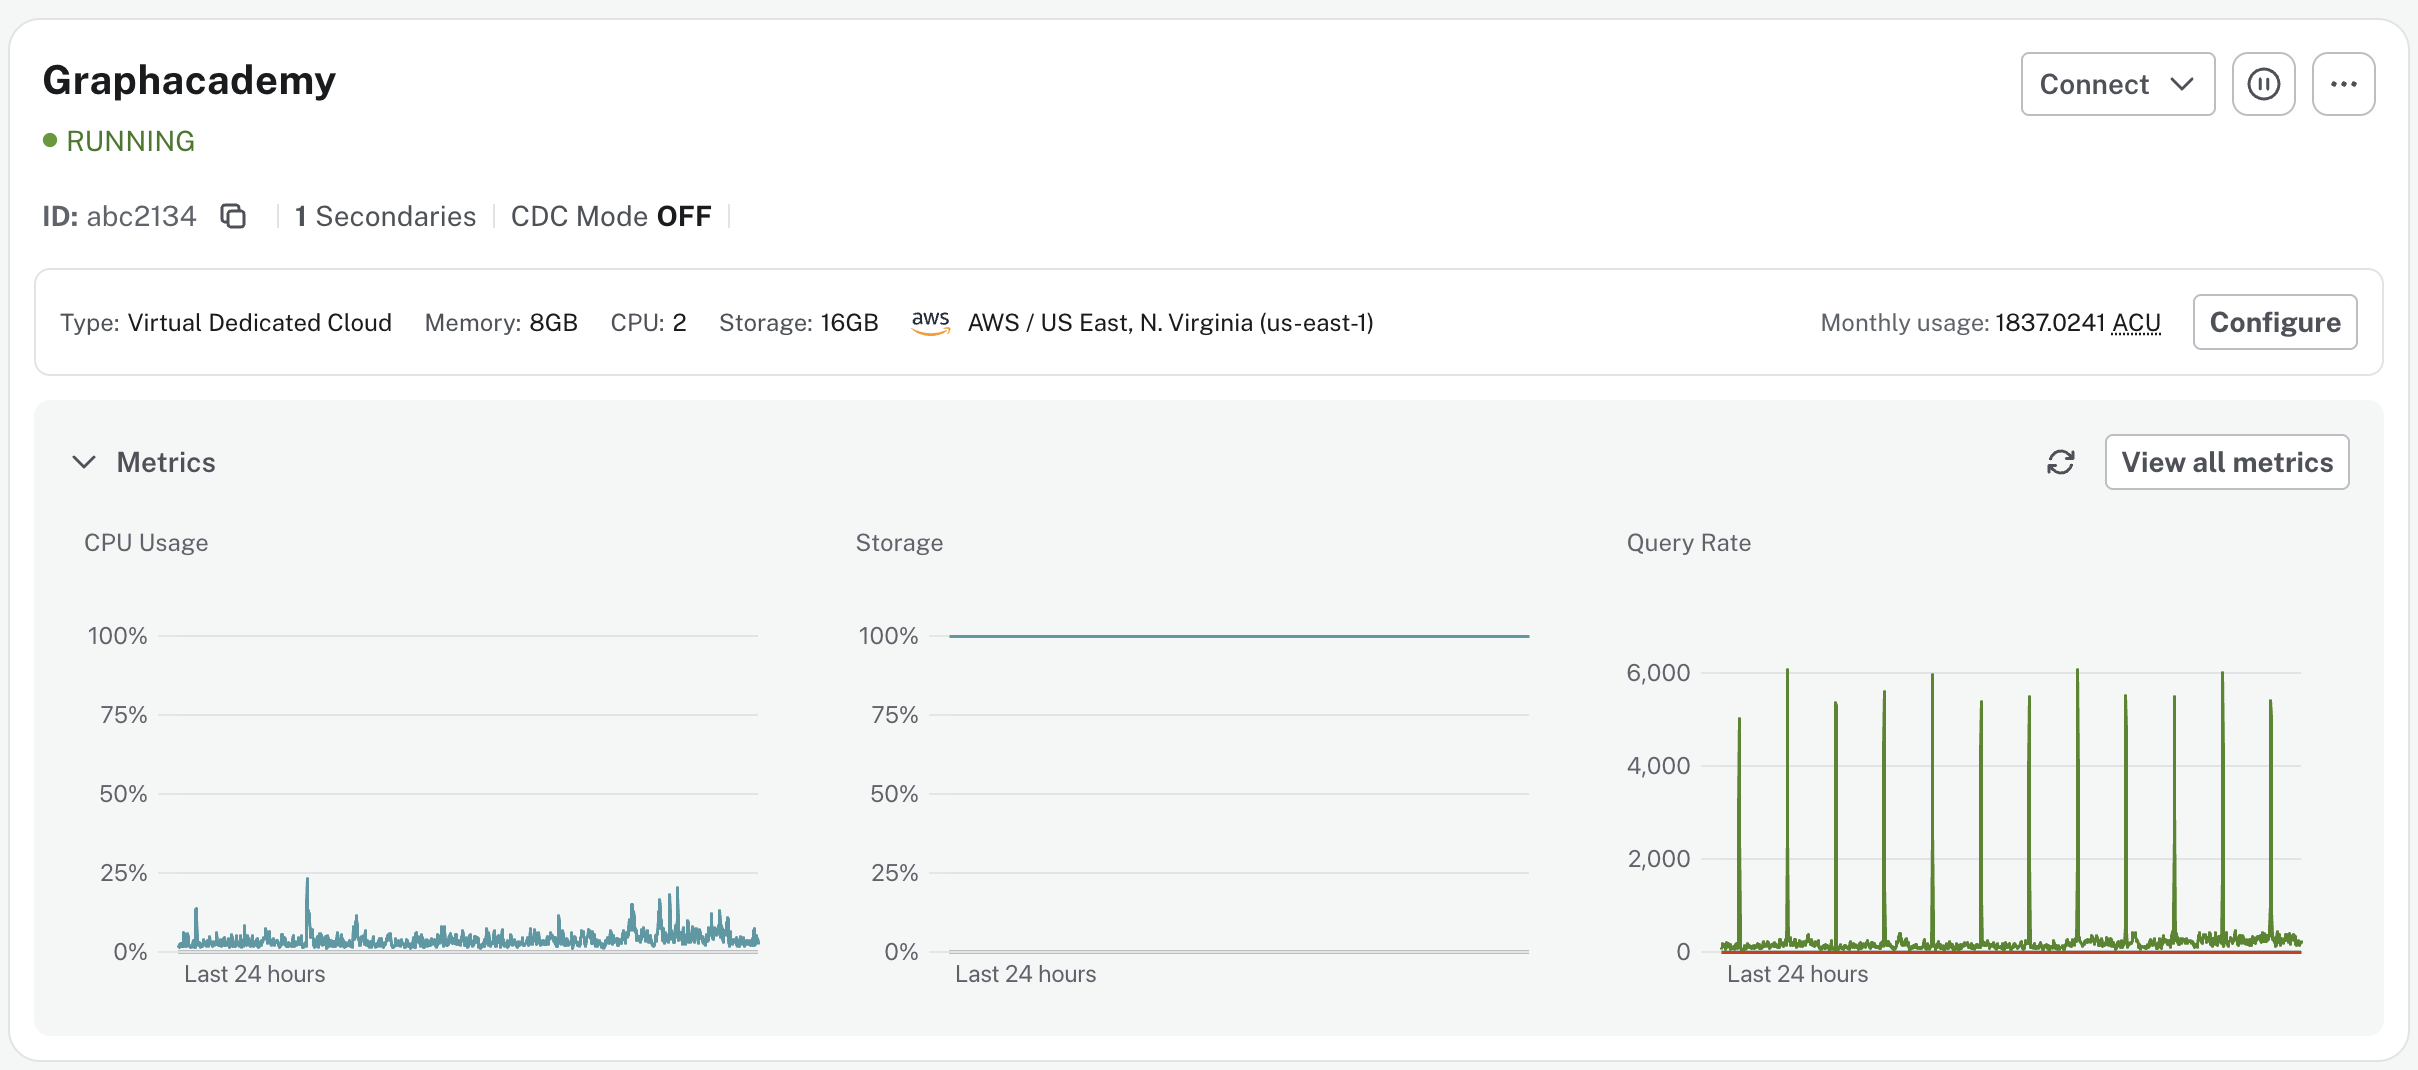Screen dimensions: 2418x1070
Task: Open View all metrics
Action: pos(2227,461)
